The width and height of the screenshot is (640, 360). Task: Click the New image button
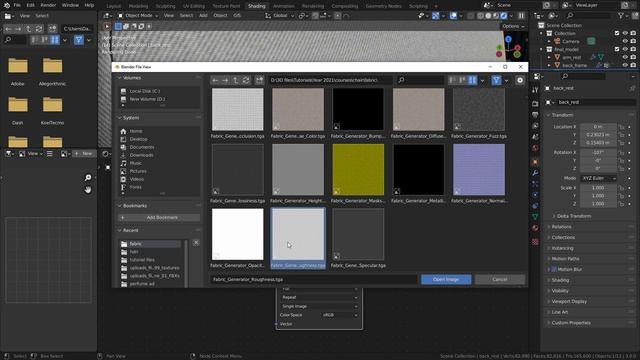(x=83, y=153)
